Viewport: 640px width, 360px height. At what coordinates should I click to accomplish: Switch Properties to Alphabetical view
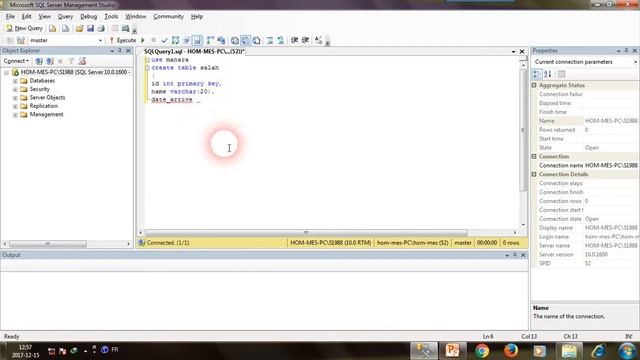pyautogui.click(x=548, y=74)
